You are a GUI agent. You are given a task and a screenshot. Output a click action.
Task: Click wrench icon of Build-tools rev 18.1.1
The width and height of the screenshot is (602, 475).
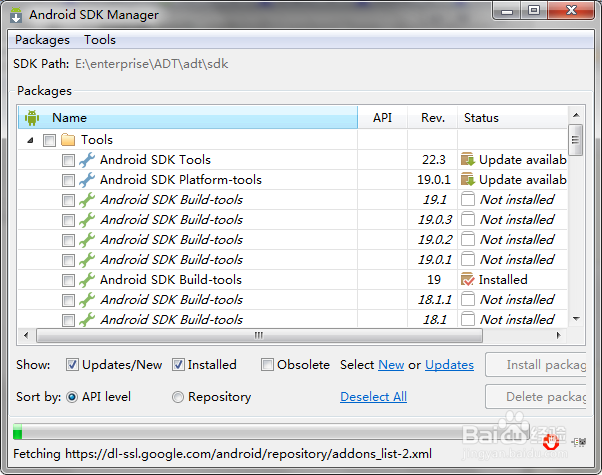pos(87,300)
